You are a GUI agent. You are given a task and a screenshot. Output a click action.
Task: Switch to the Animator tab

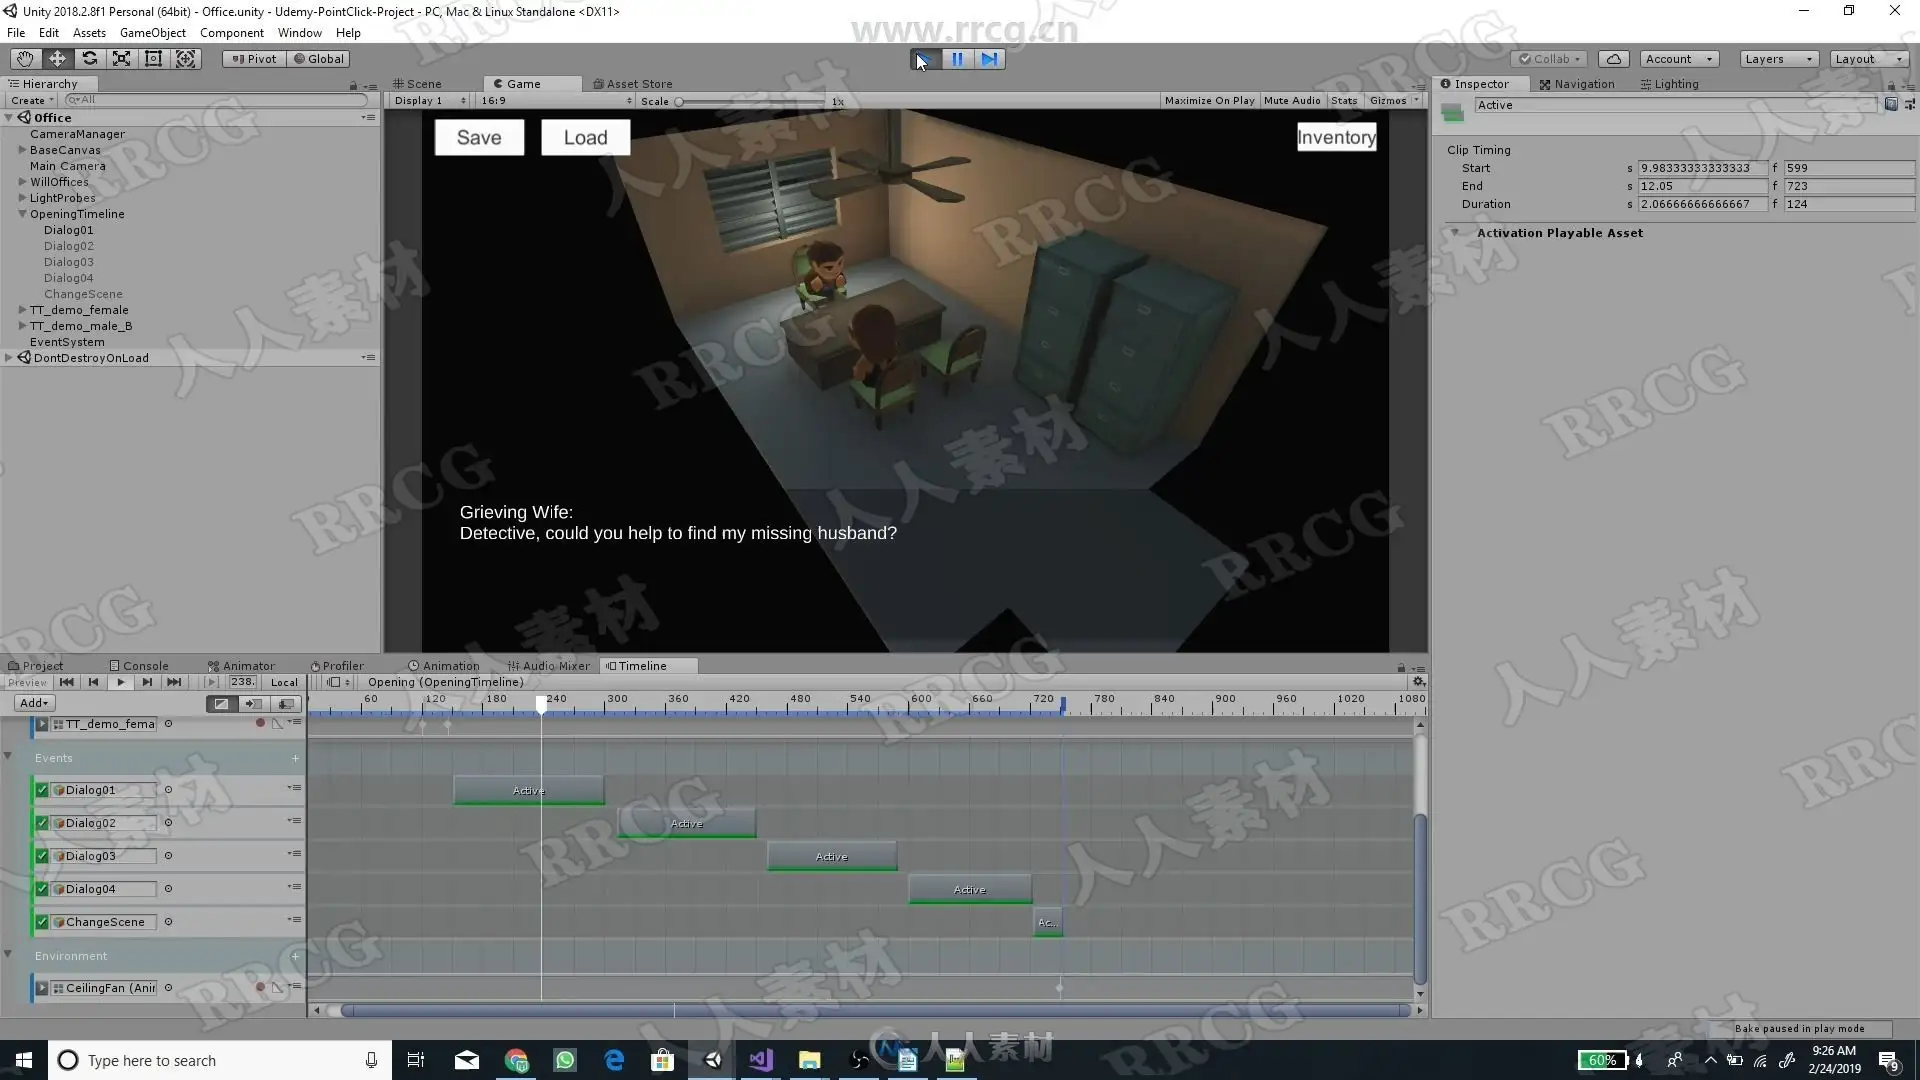(x=241, y=666)
